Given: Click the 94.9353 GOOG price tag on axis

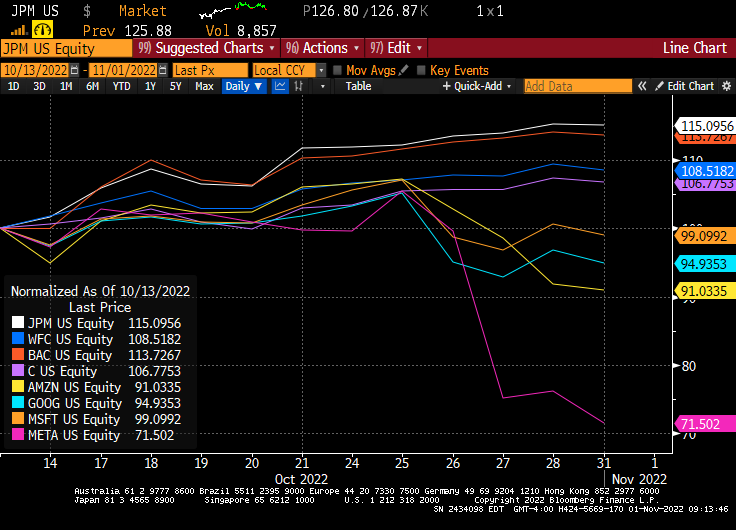Looking at the screenshot, I should pyautogui.click(x=705, y=264).
